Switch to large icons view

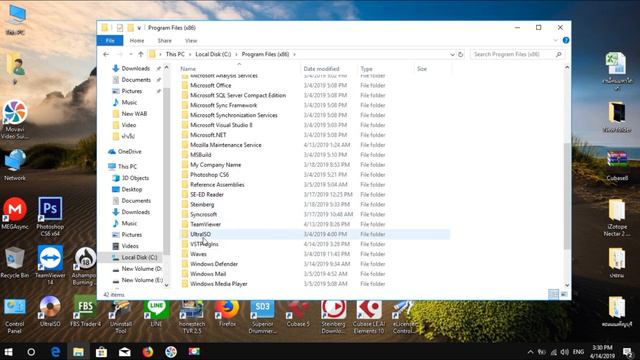click(564, 294)
